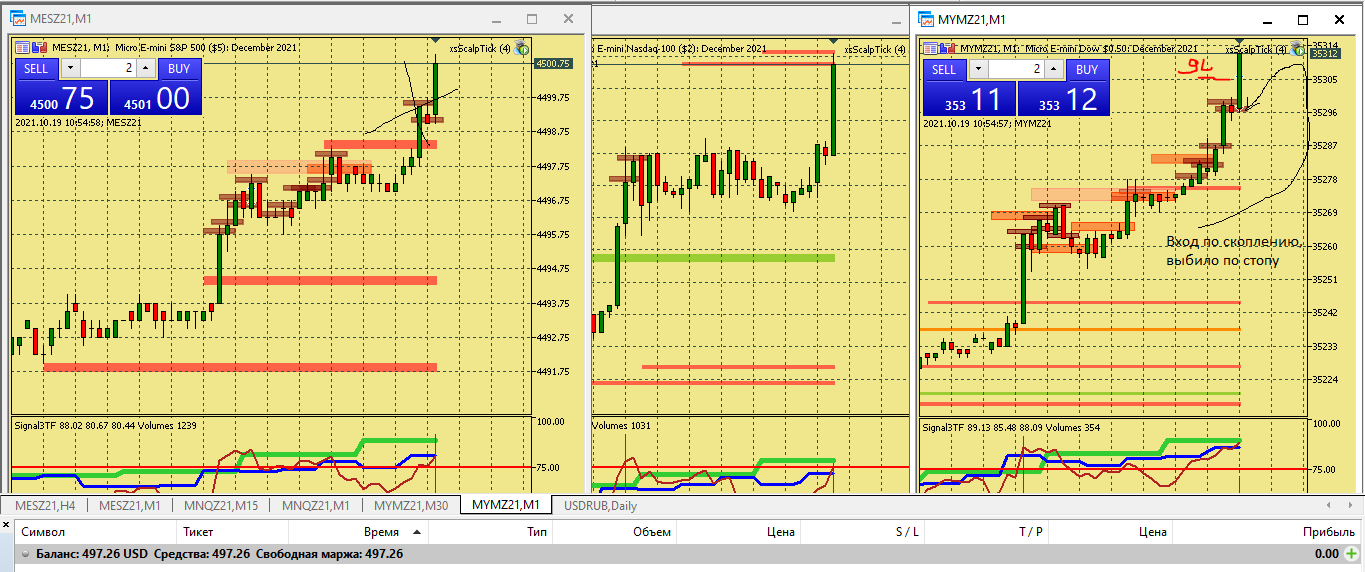
Task: Click the volume field in MESZ21 trade panel
Action: (x=108, y=68)
